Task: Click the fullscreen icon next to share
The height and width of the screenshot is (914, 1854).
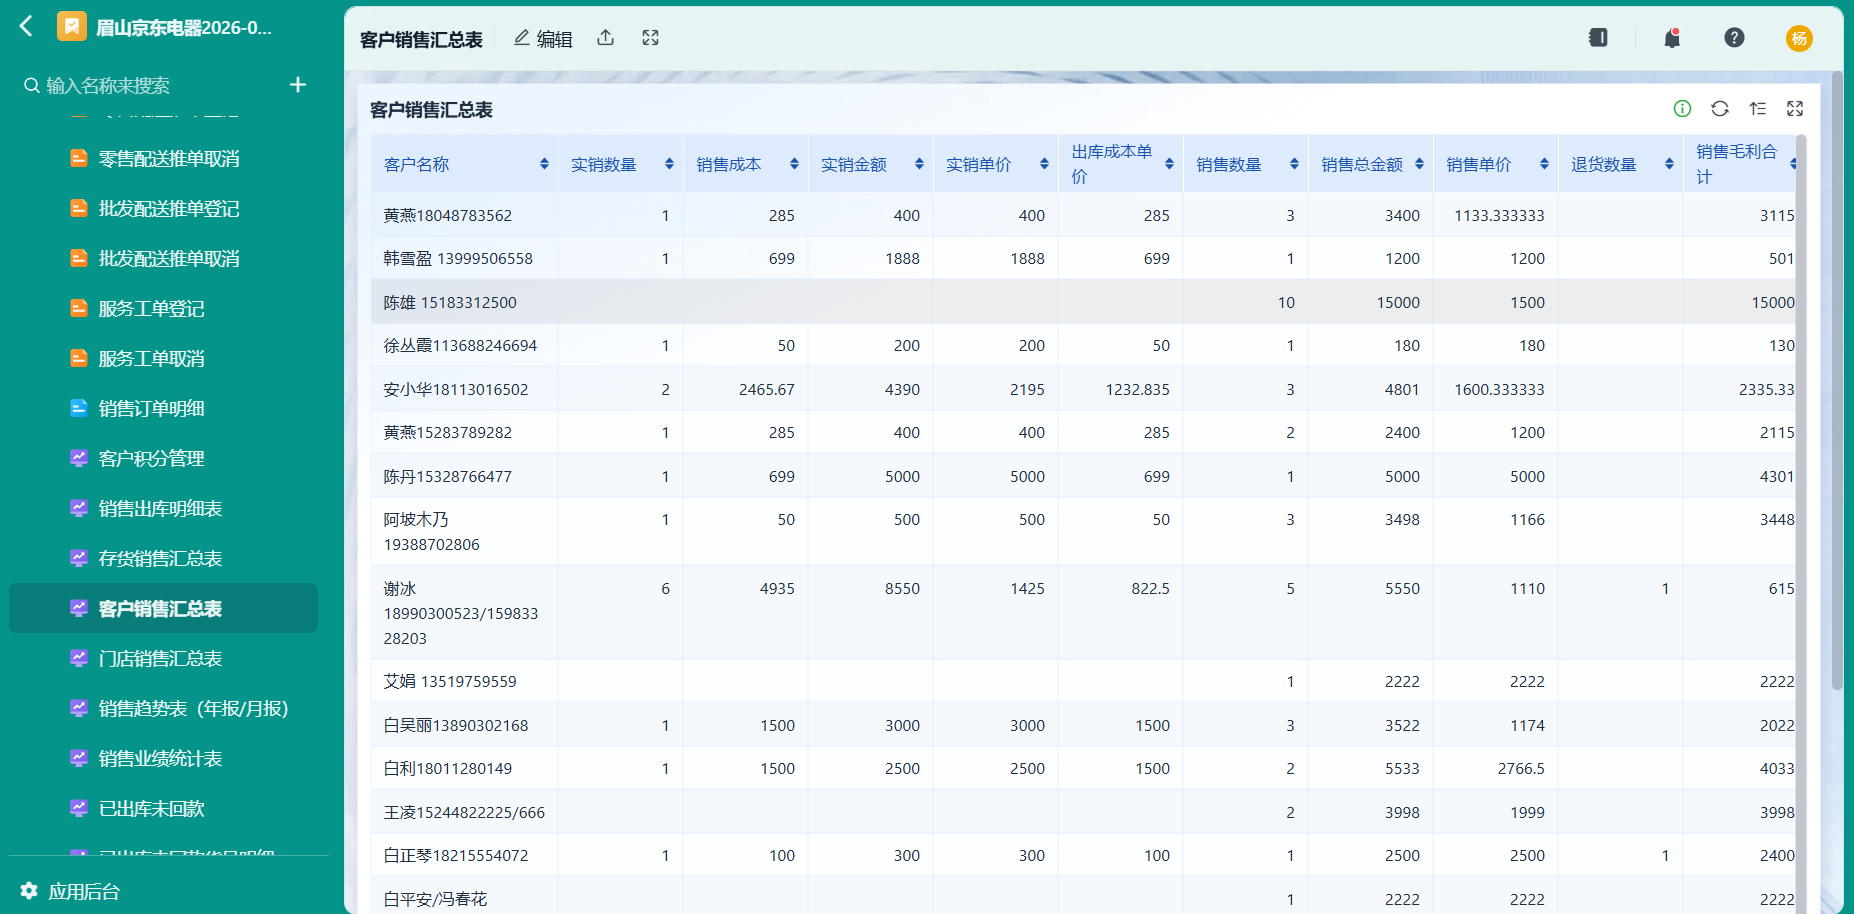Action: click(651, 38)
